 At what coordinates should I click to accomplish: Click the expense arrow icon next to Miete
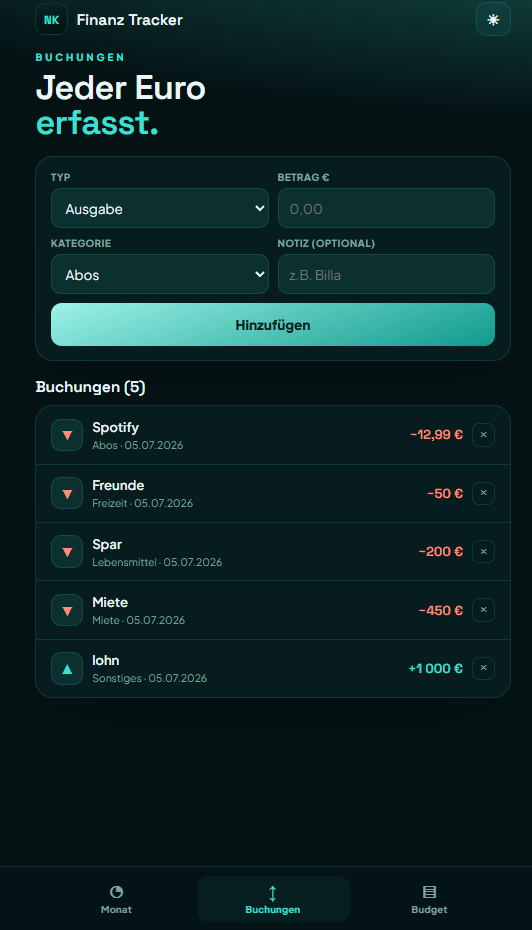[67, 610]
